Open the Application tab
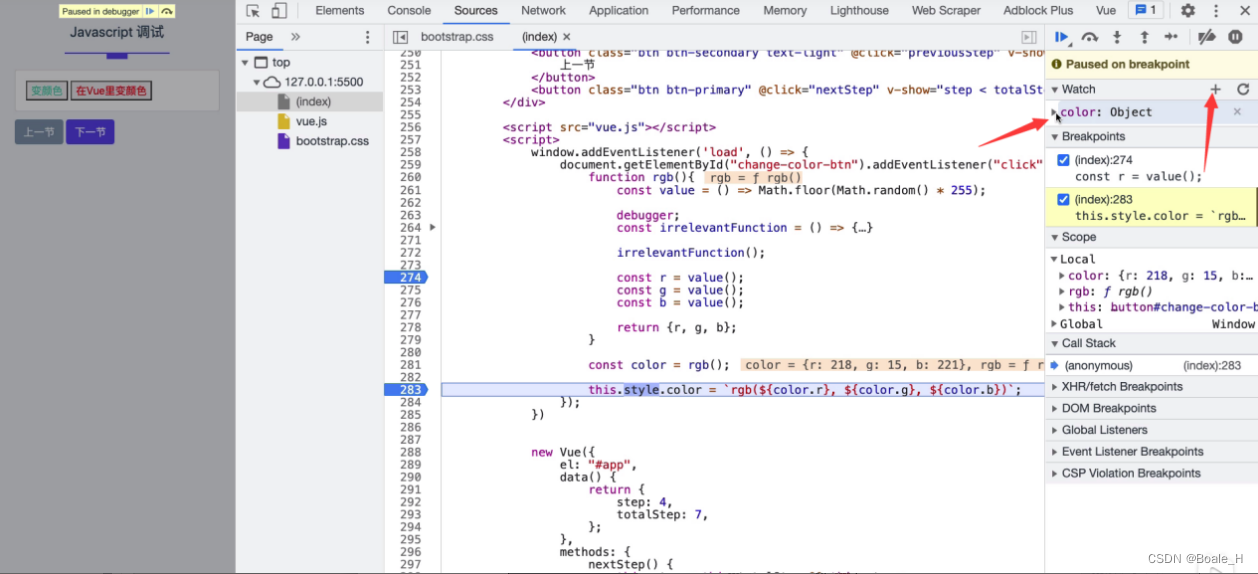The height and width of the screenshot is (574, 1258). coord(619,11)
